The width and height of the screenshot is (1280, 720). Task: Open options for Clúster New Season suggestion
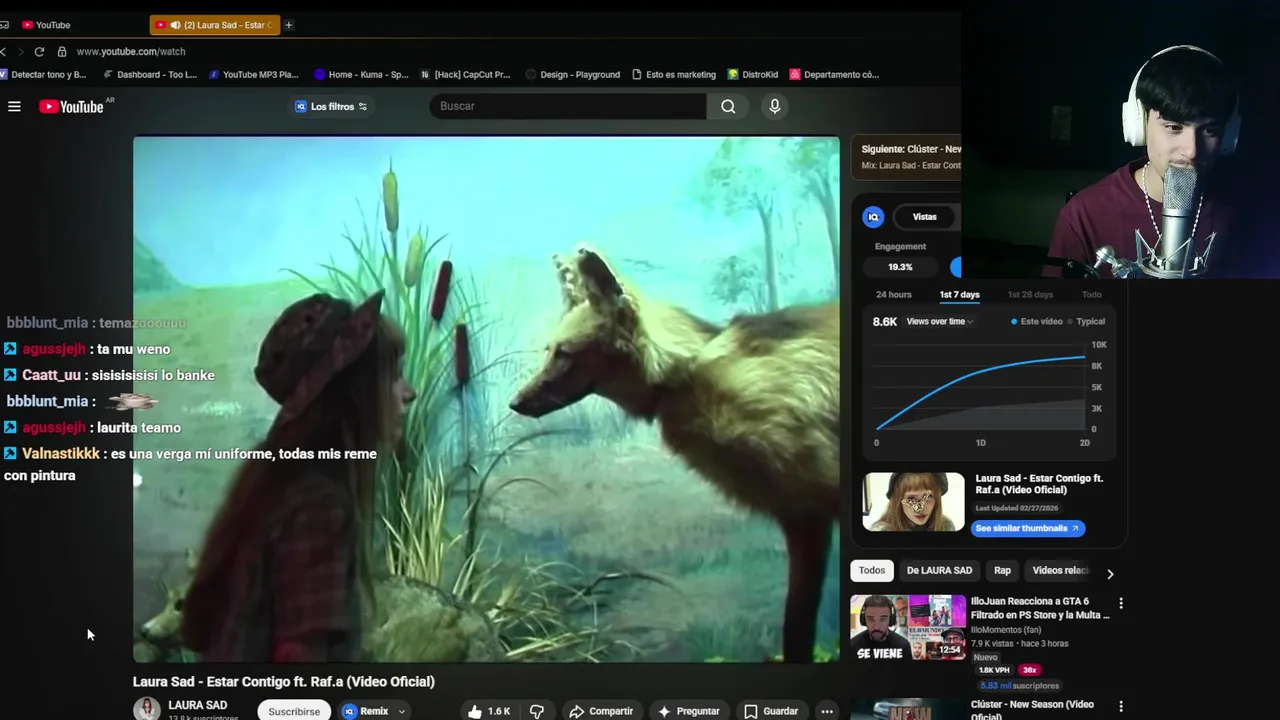pyautogui.click(x=1120, y=706)
